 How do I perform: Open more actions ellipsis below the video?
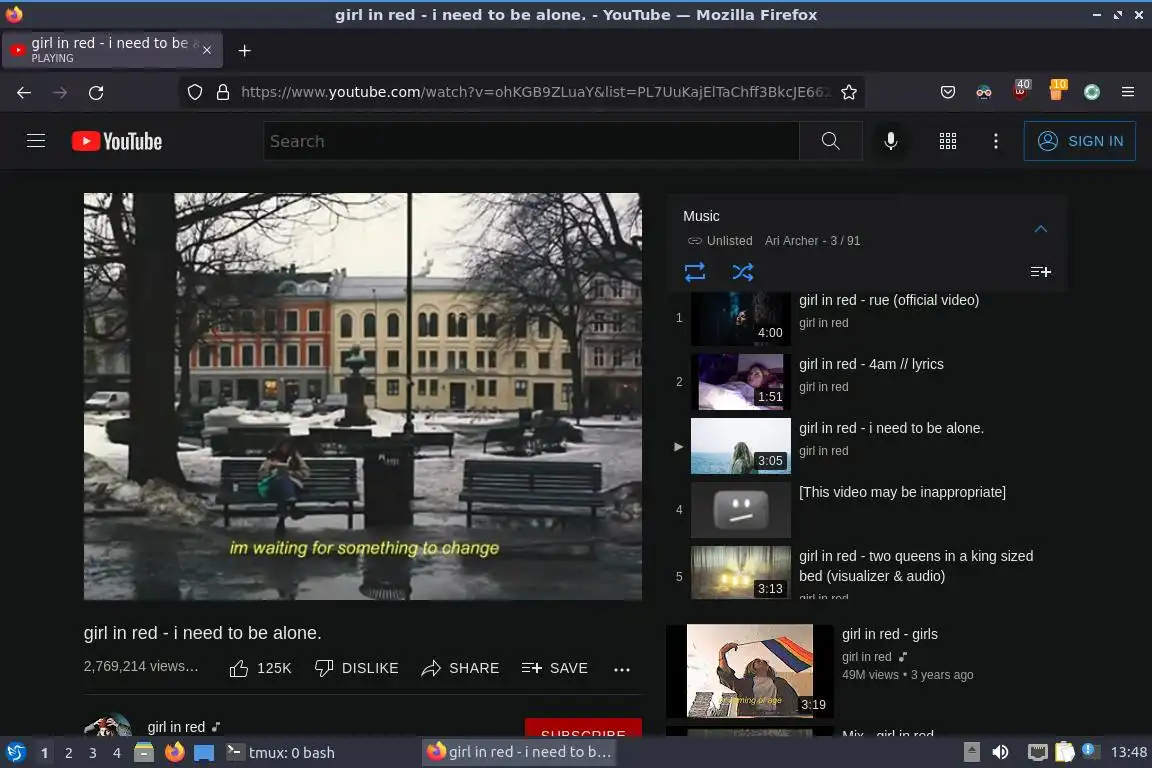(622, 670)
